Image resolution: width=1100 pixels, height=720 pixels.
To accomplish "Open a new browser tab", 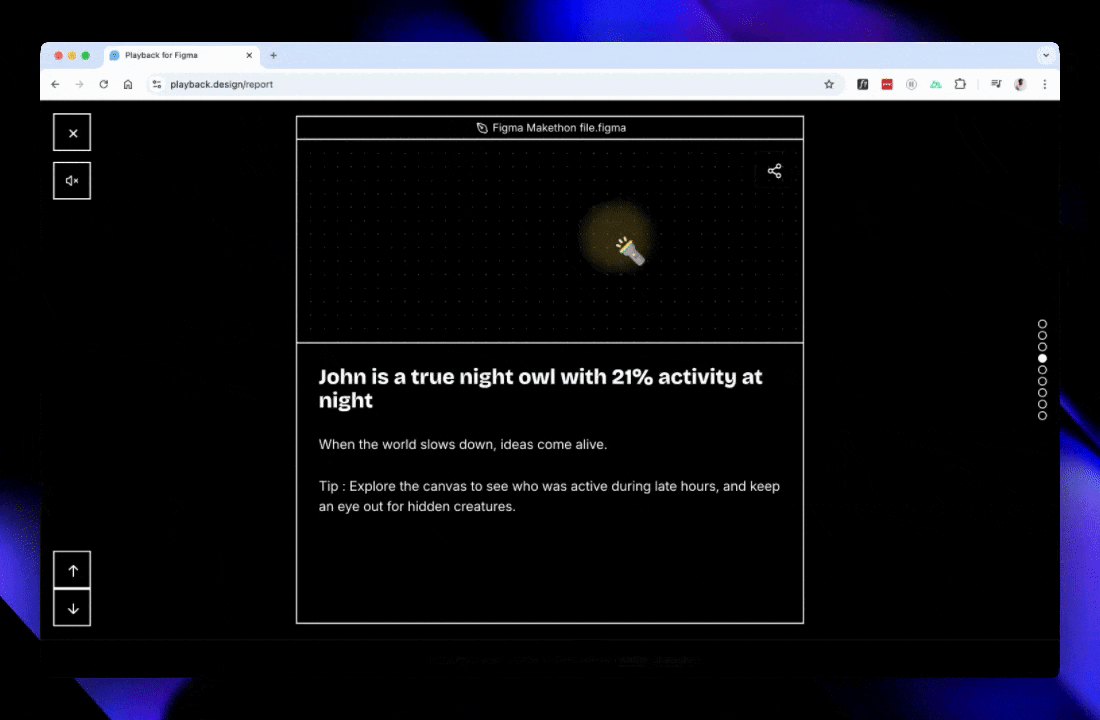I will 273,55.
